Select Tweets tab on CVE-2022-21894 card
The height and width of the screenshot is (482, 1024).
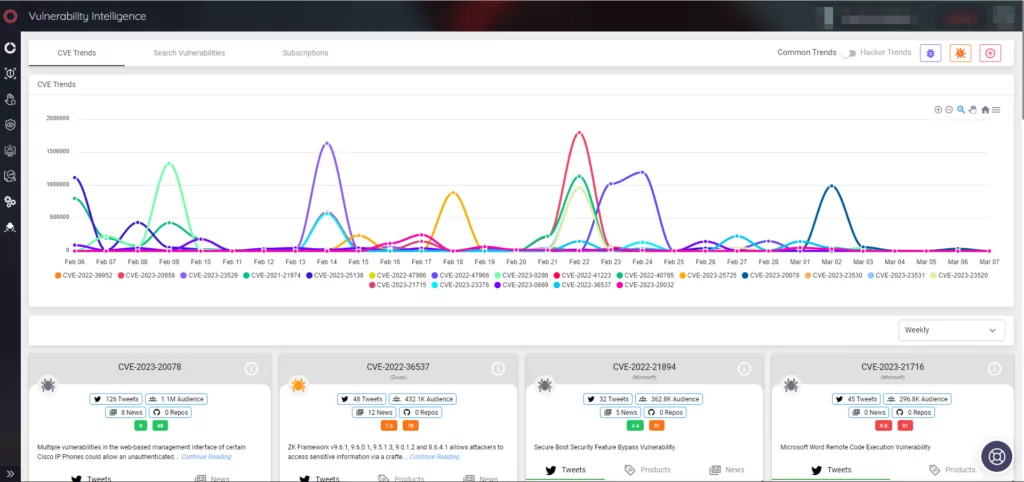coord(566,470)
